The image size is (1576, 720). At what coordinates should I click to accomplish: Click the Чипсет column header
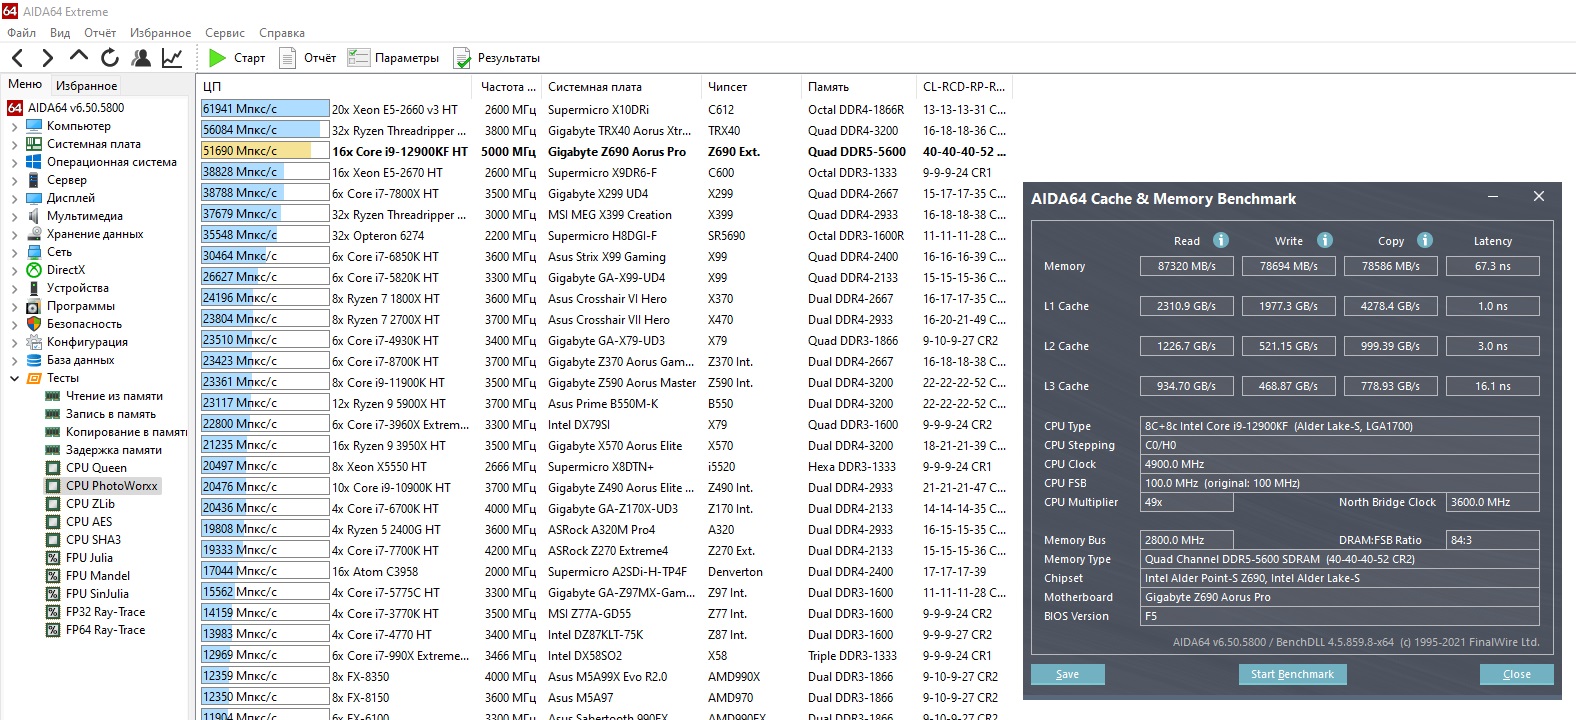[751, 87]
